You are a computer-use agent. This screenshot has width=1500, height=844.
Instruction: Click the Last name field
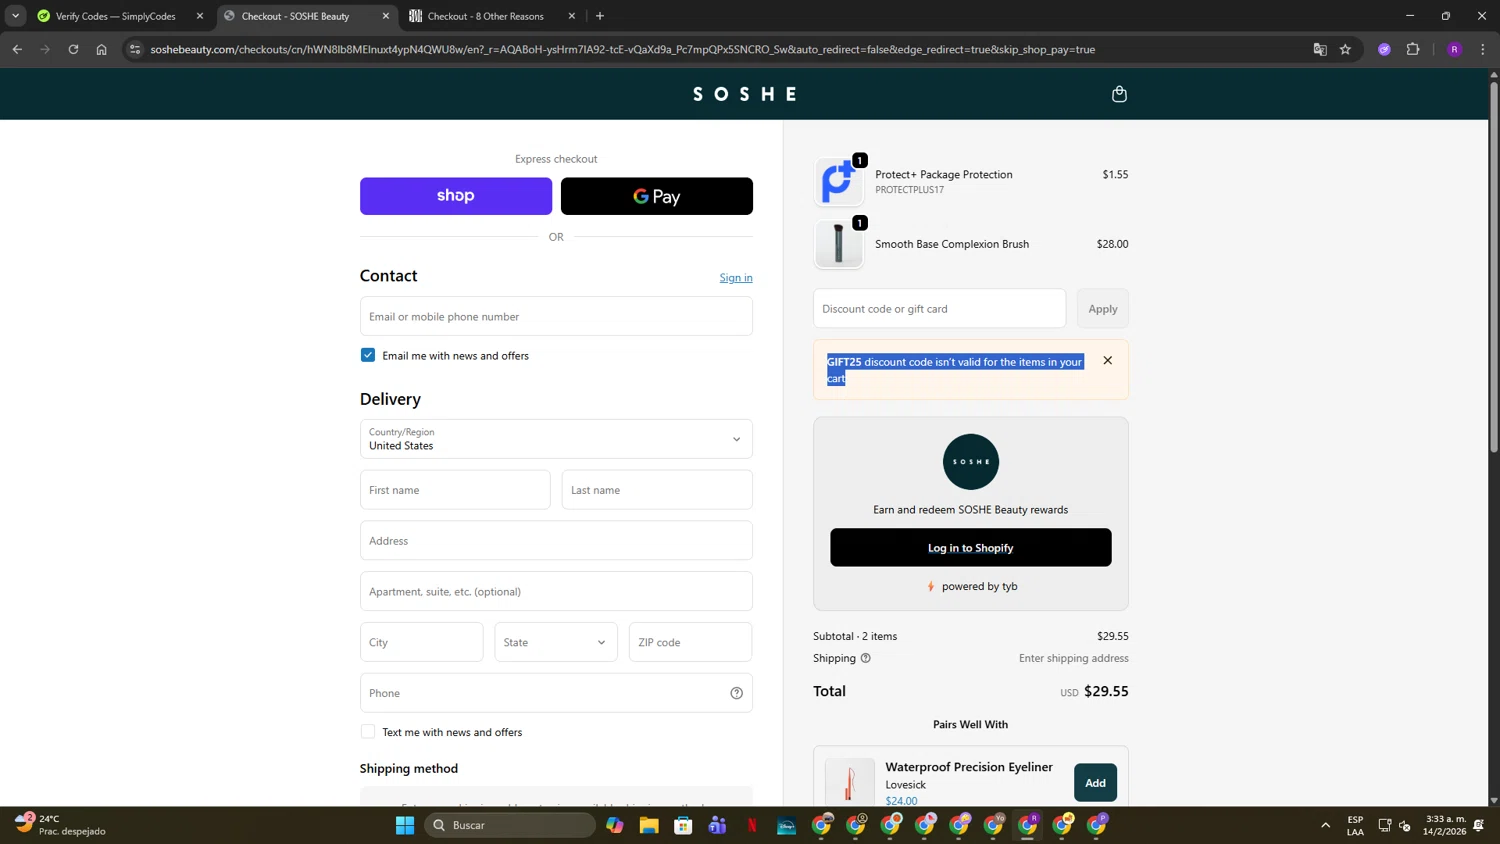[657, 490]
